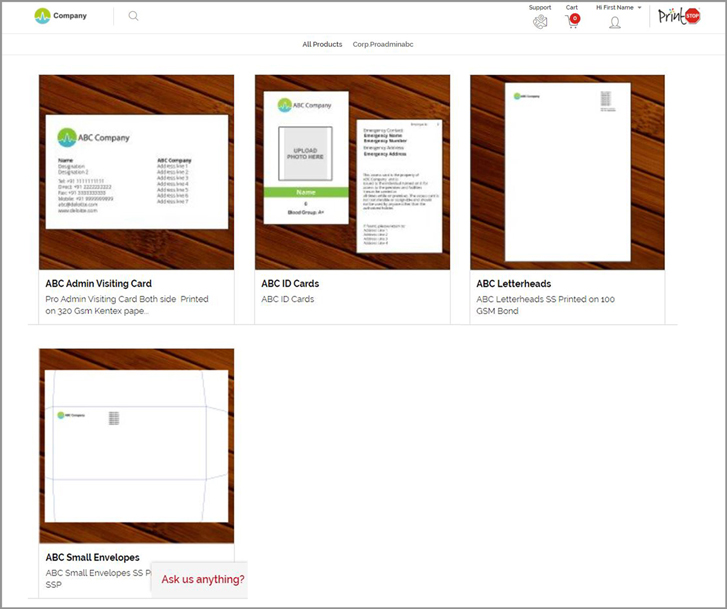Image resolution: width=727 pixels, height=609 pixels.
Task: Click the ABC Admin Visiting Card title
Action: tap(99, 284)
